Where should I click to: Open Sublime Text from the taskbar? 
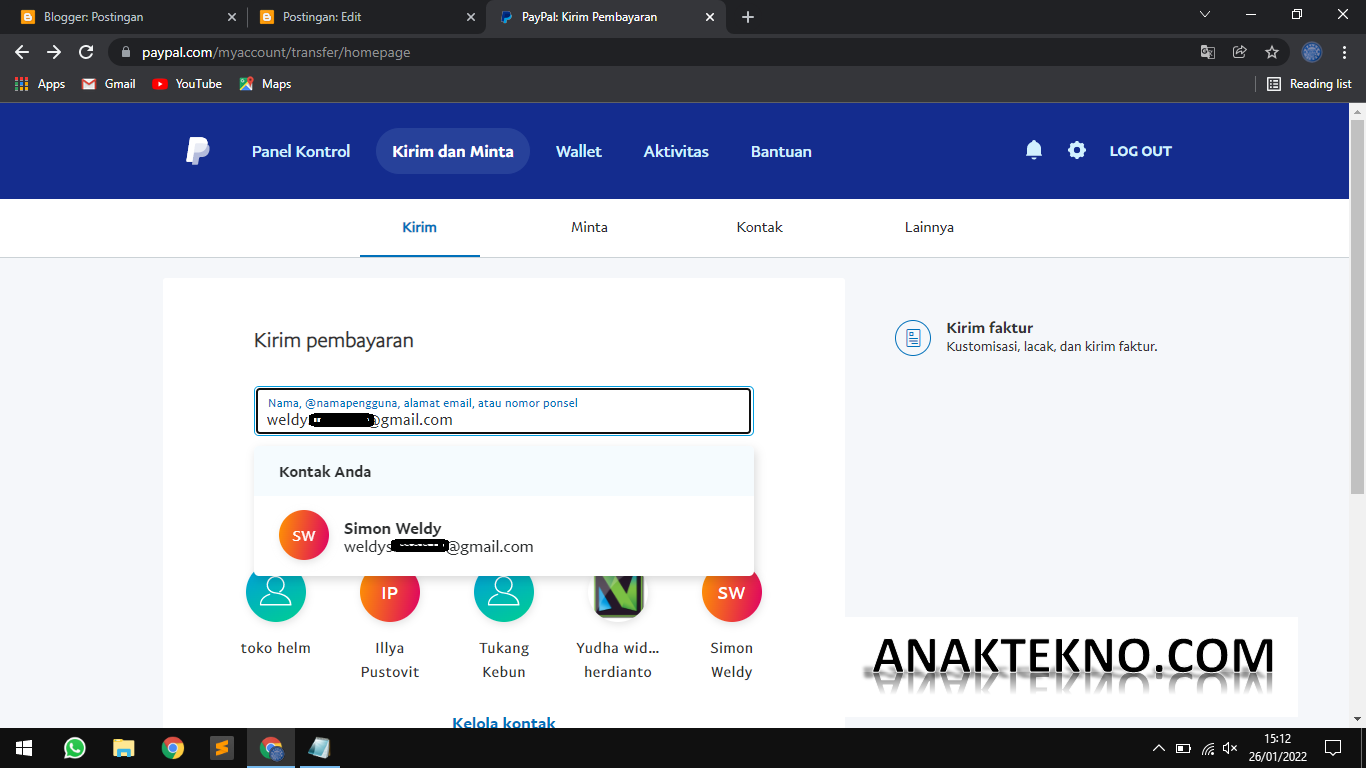pyautogui.click(x=221, y=748)
